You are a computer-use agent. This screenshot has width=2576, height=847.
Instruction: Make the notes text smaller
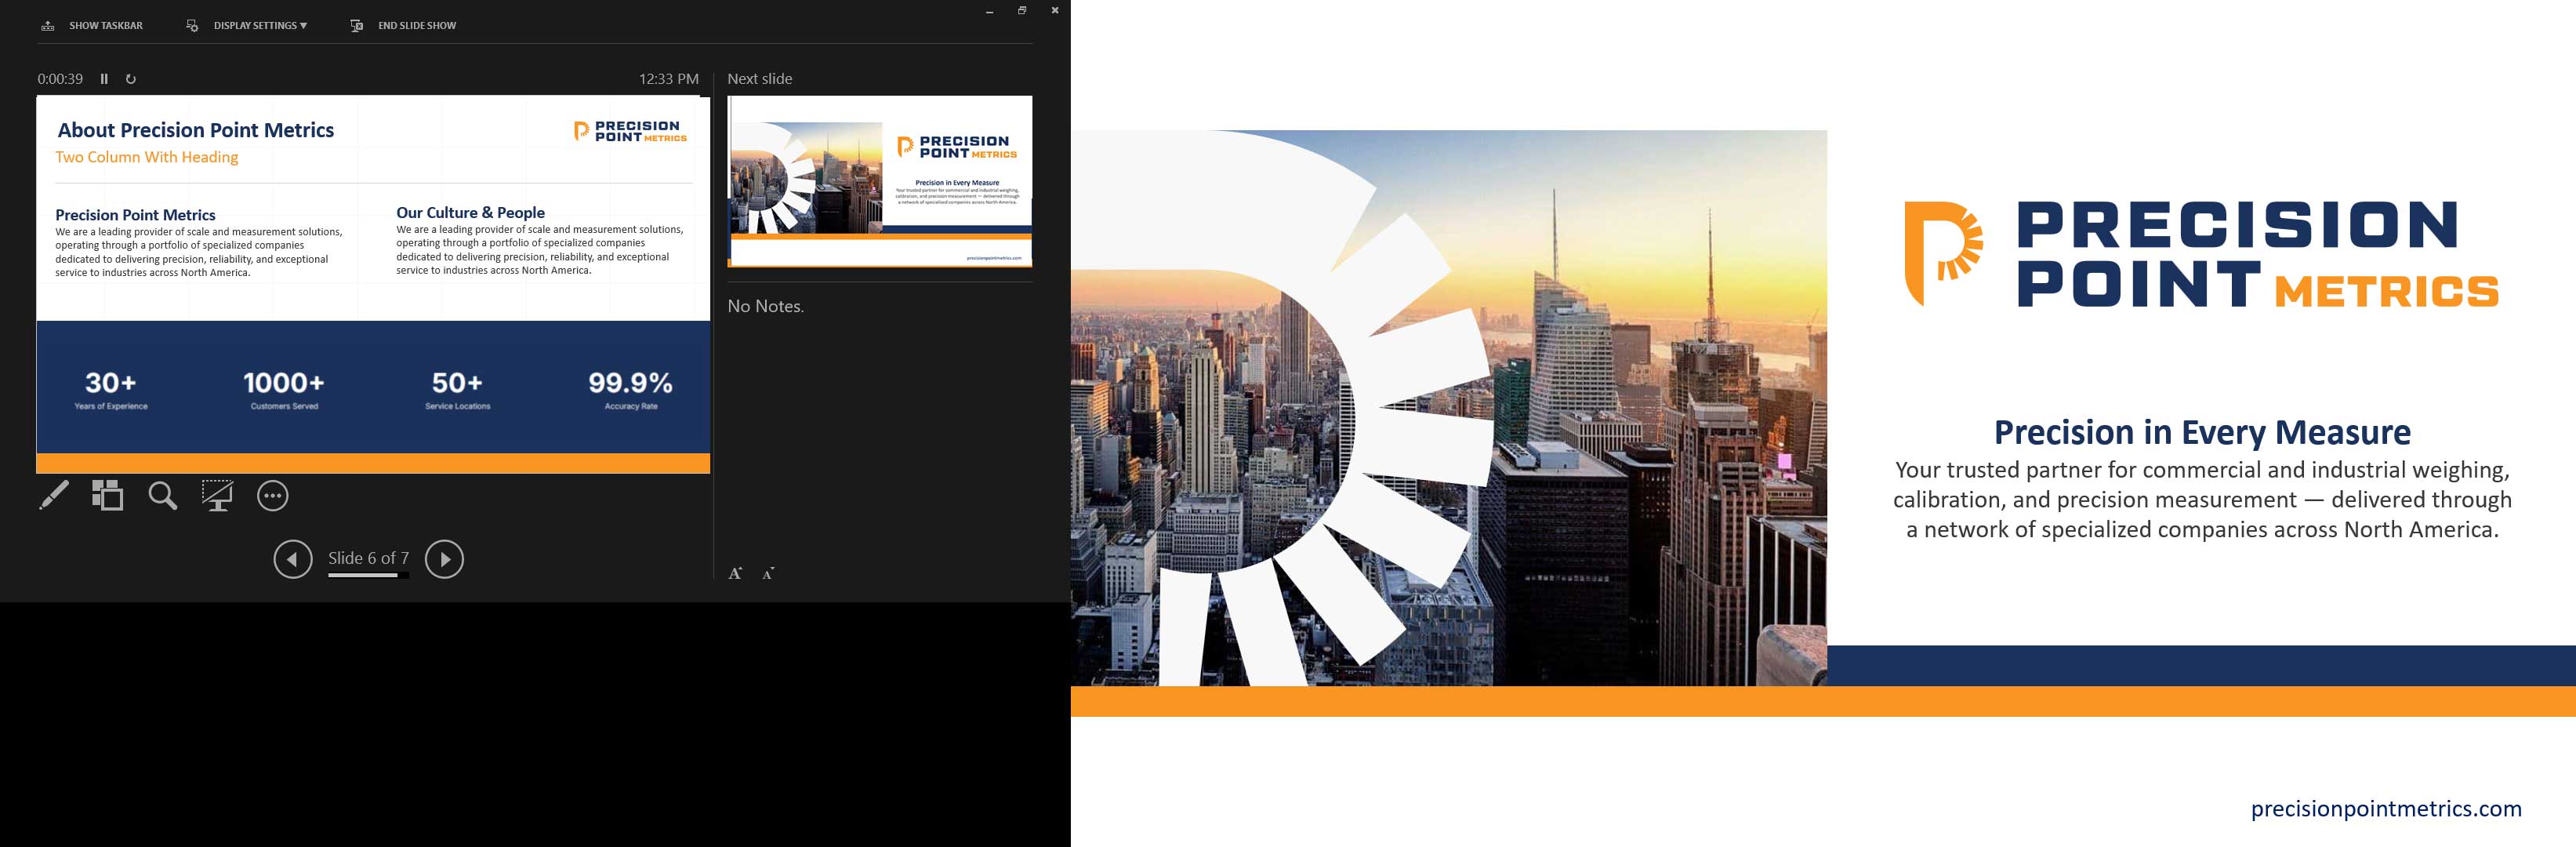[768, 574]
